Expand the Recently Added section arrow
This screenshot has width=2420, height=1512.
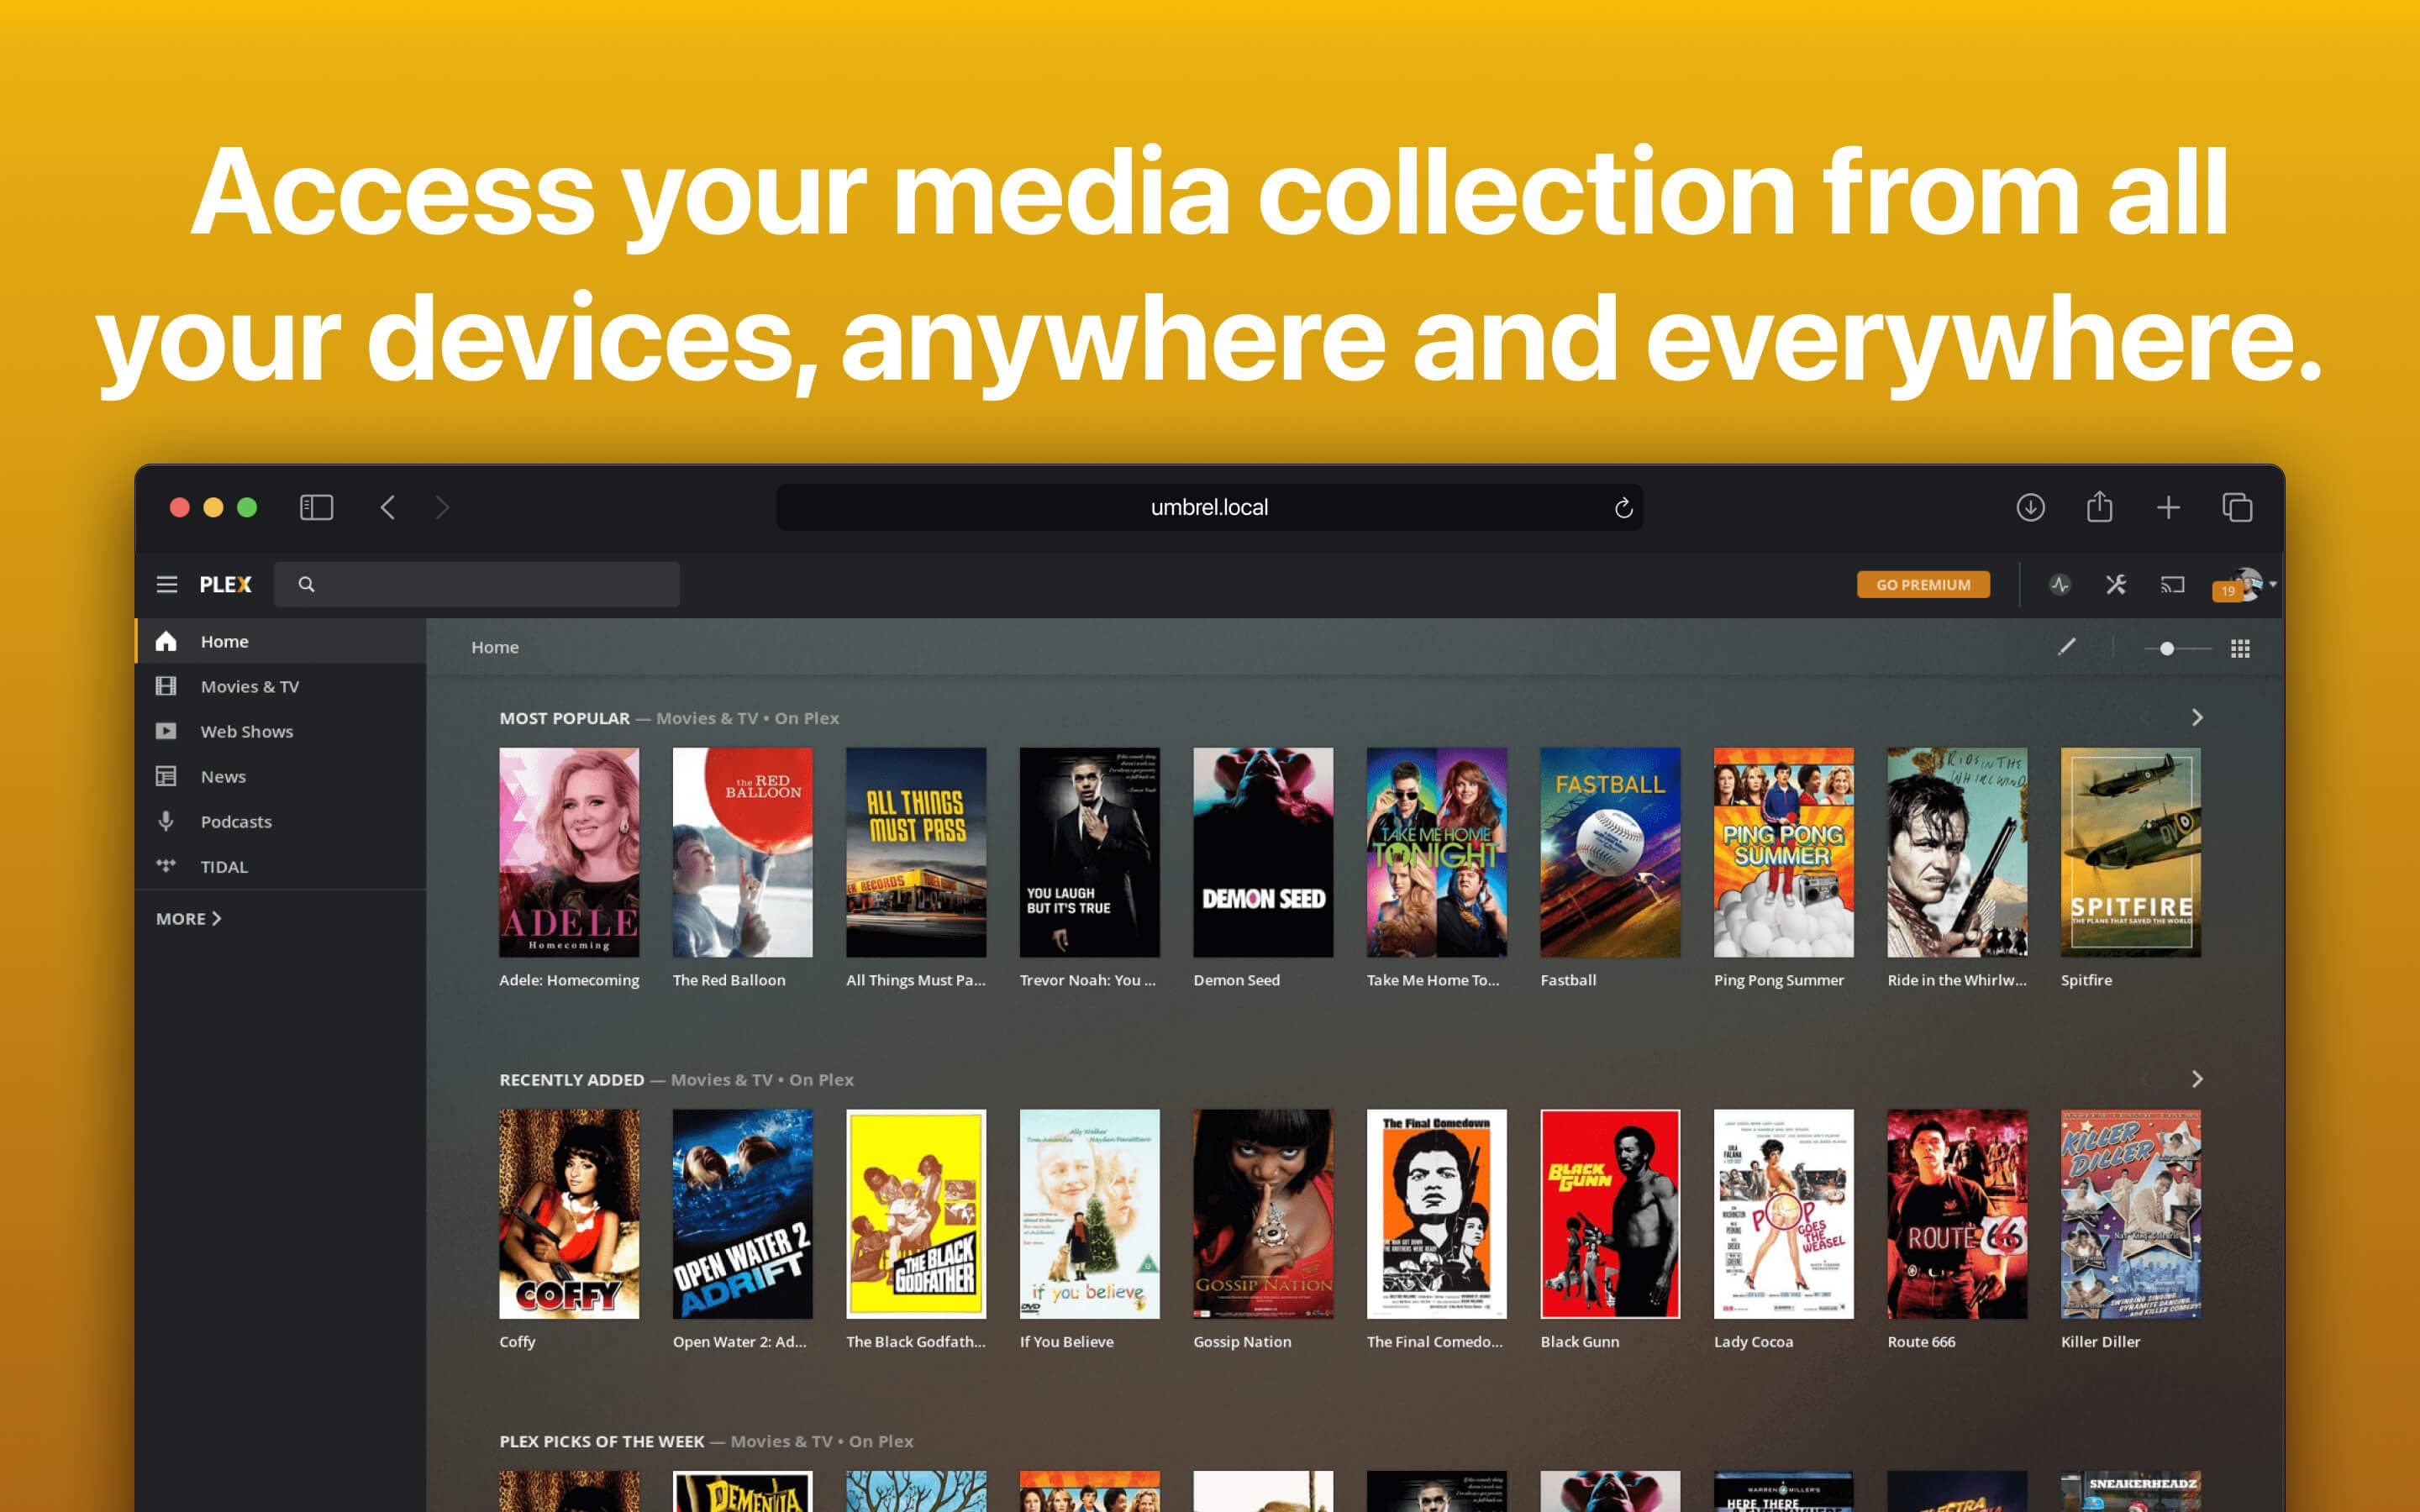click(2197, 1080)
